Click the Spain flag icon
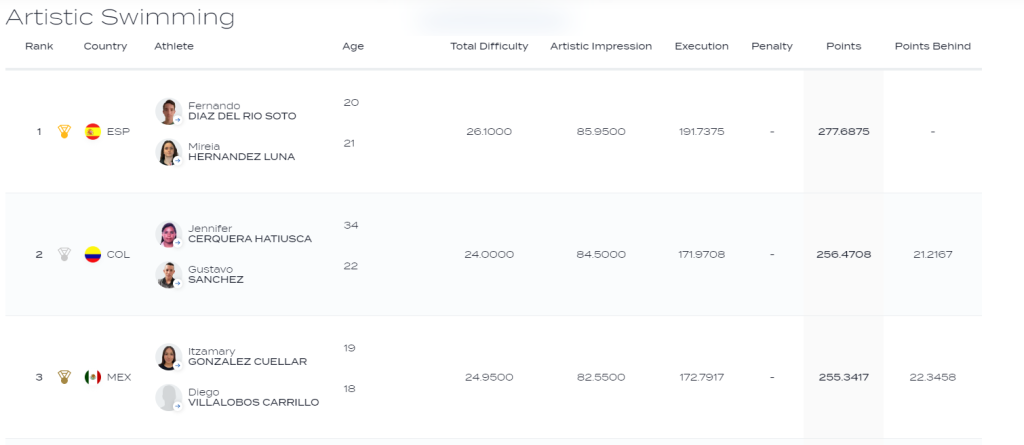 pyautogui.click(x=93, y=131)
